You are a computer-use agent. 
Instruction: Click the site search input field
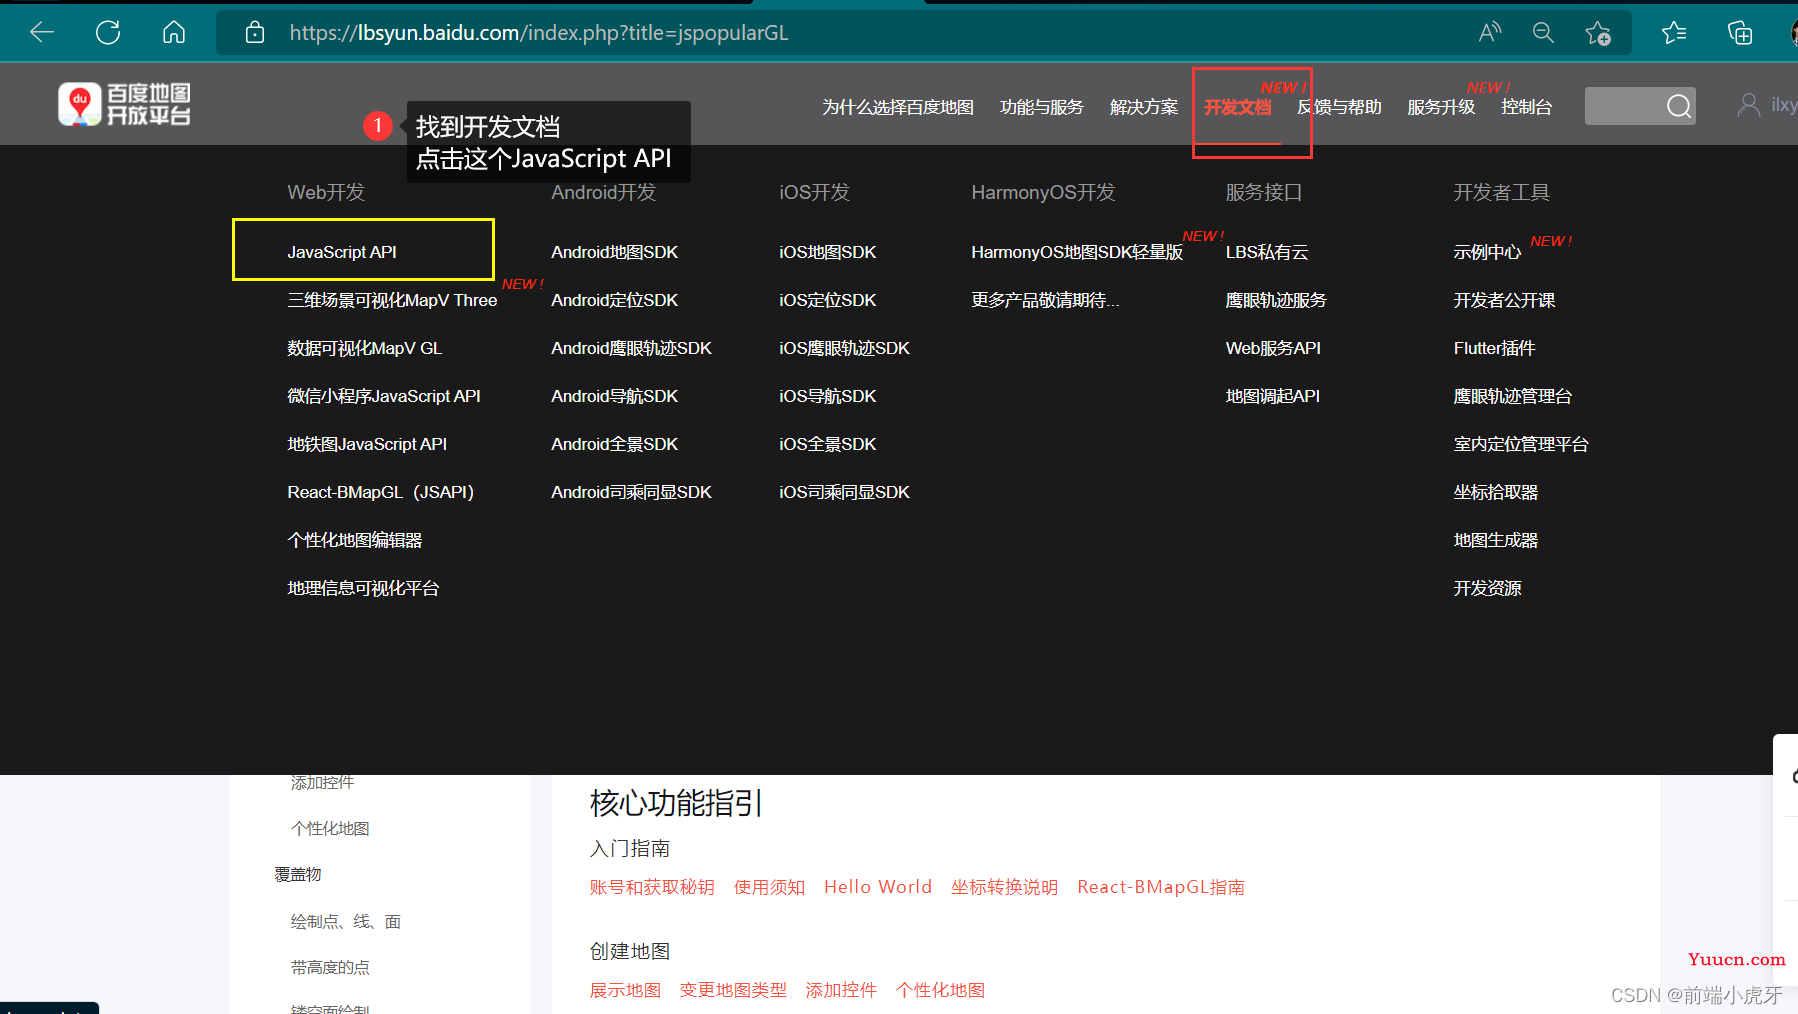(x=1622, y=106)
